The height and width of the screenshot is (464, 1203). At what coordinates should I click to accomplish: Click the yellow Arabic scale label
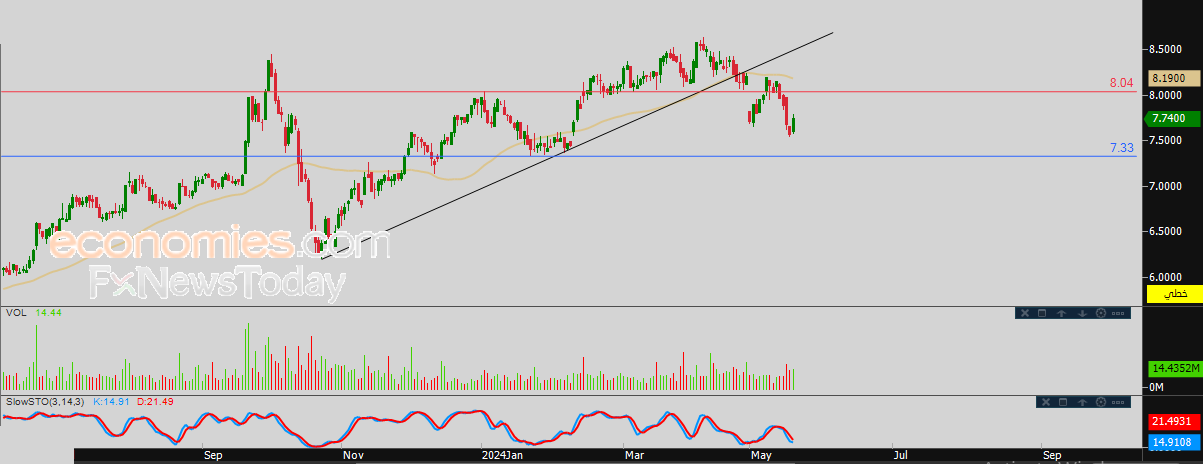tap(1174, 293)
